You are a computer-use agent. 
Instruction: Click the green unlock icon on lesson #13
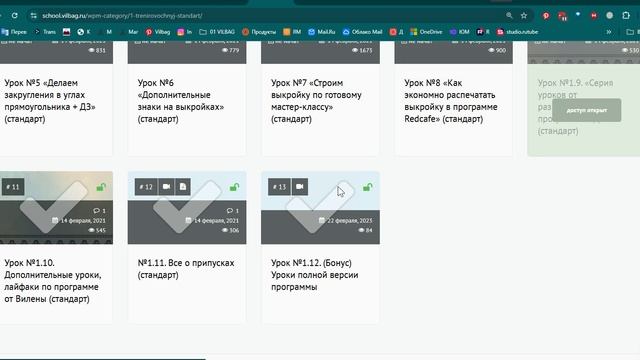coord(367,187)
